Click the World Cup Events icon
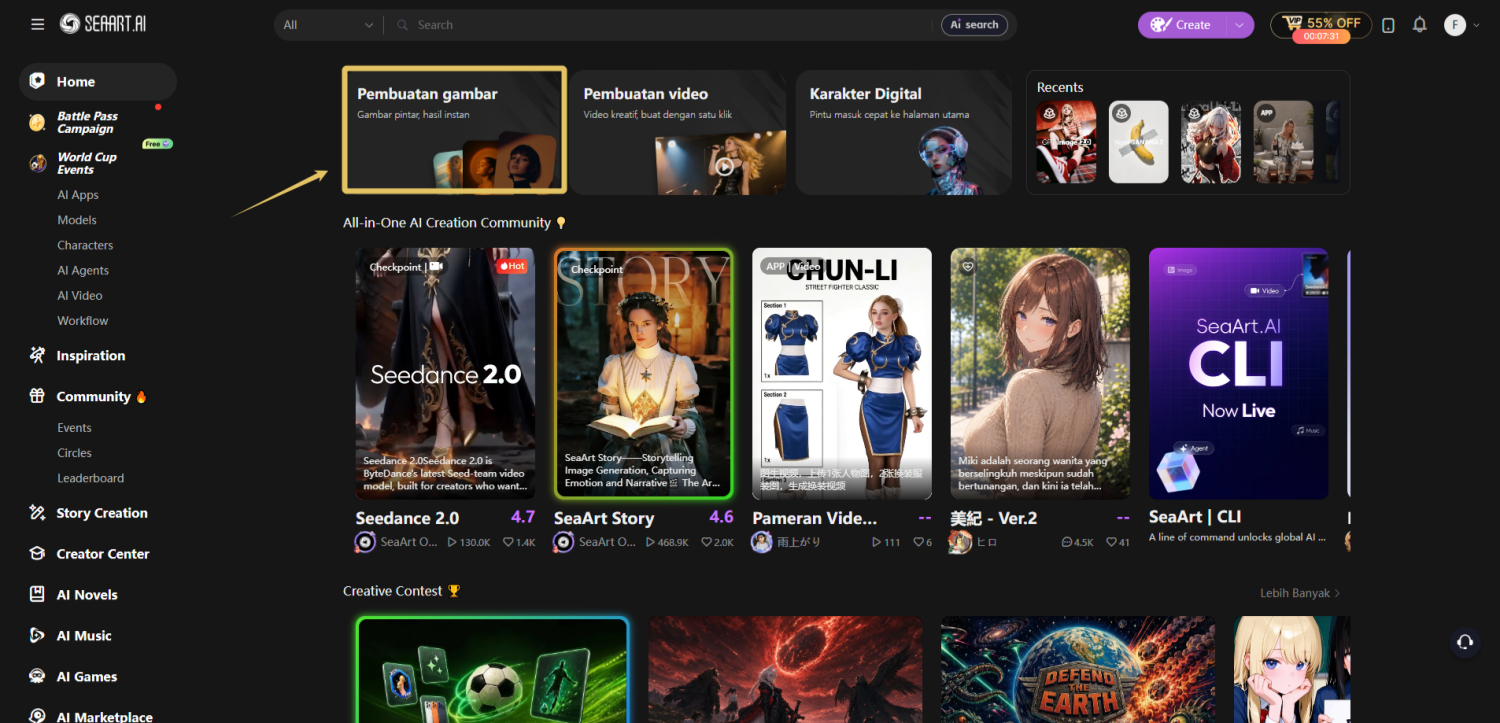Viewport: 1500px width, 723px height. pos(37,163)
